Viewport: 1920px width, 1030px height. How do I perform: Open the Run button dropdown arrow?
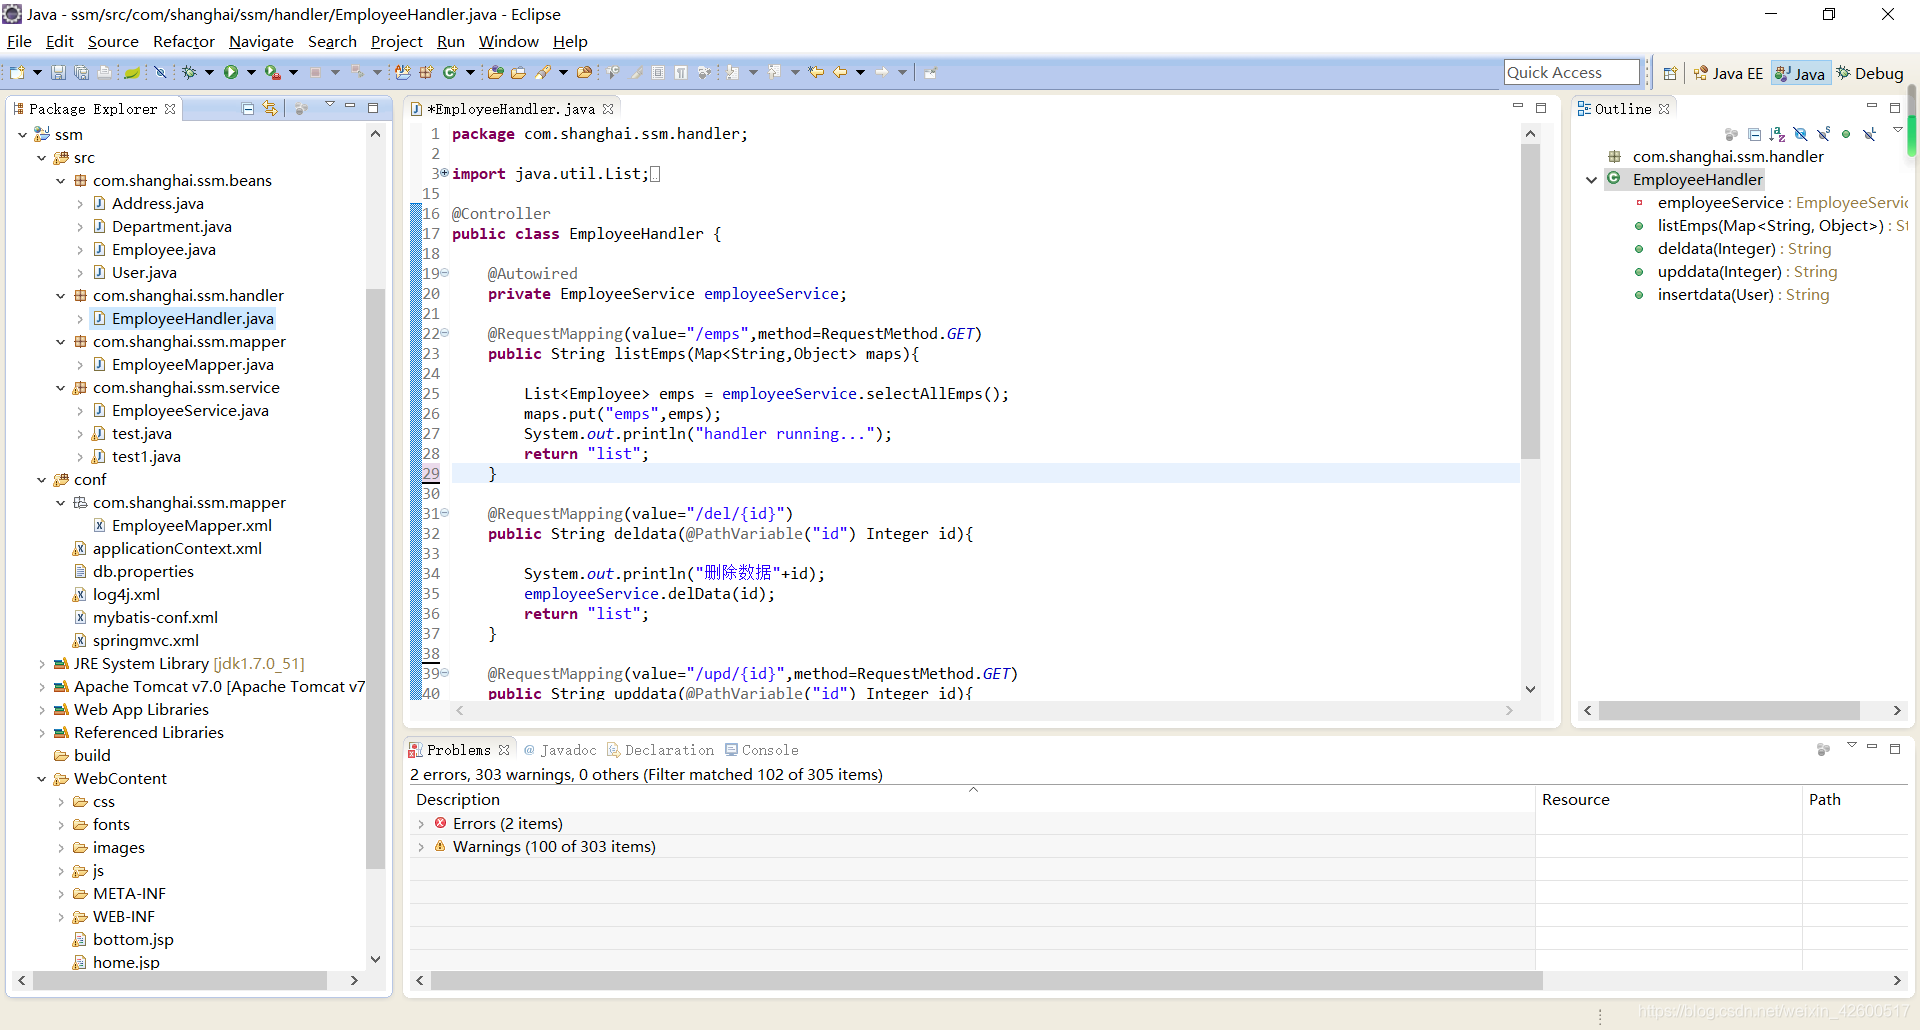tap(251, 72)
